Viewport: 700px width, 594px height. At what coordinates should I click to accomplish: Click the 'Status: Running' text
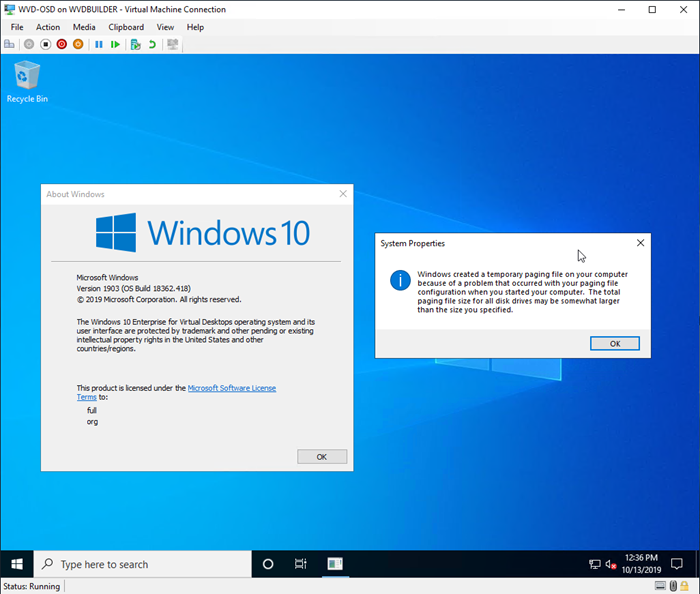coord(31,586)
